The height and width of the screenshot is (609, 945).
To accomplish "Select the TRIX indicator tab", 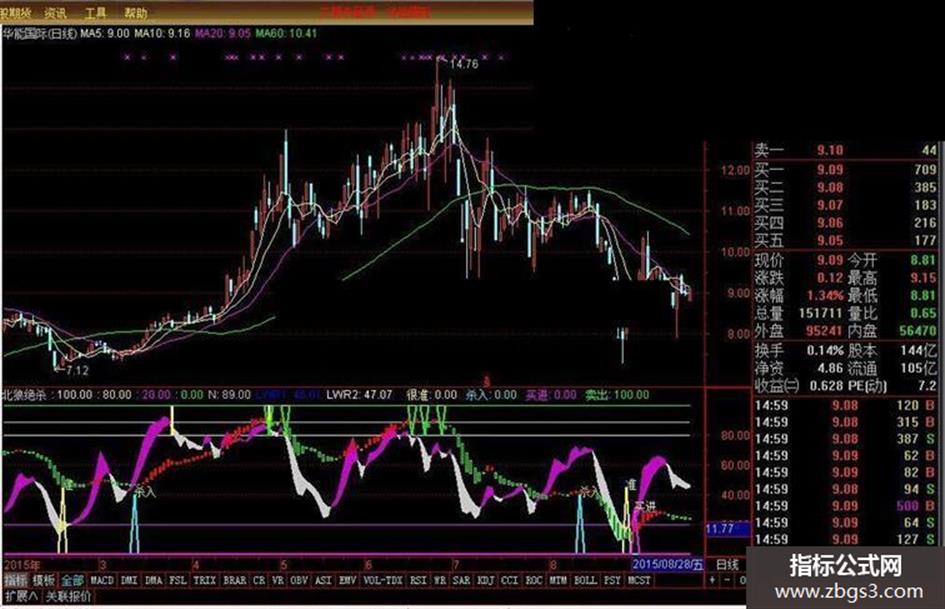I will 205,580.
